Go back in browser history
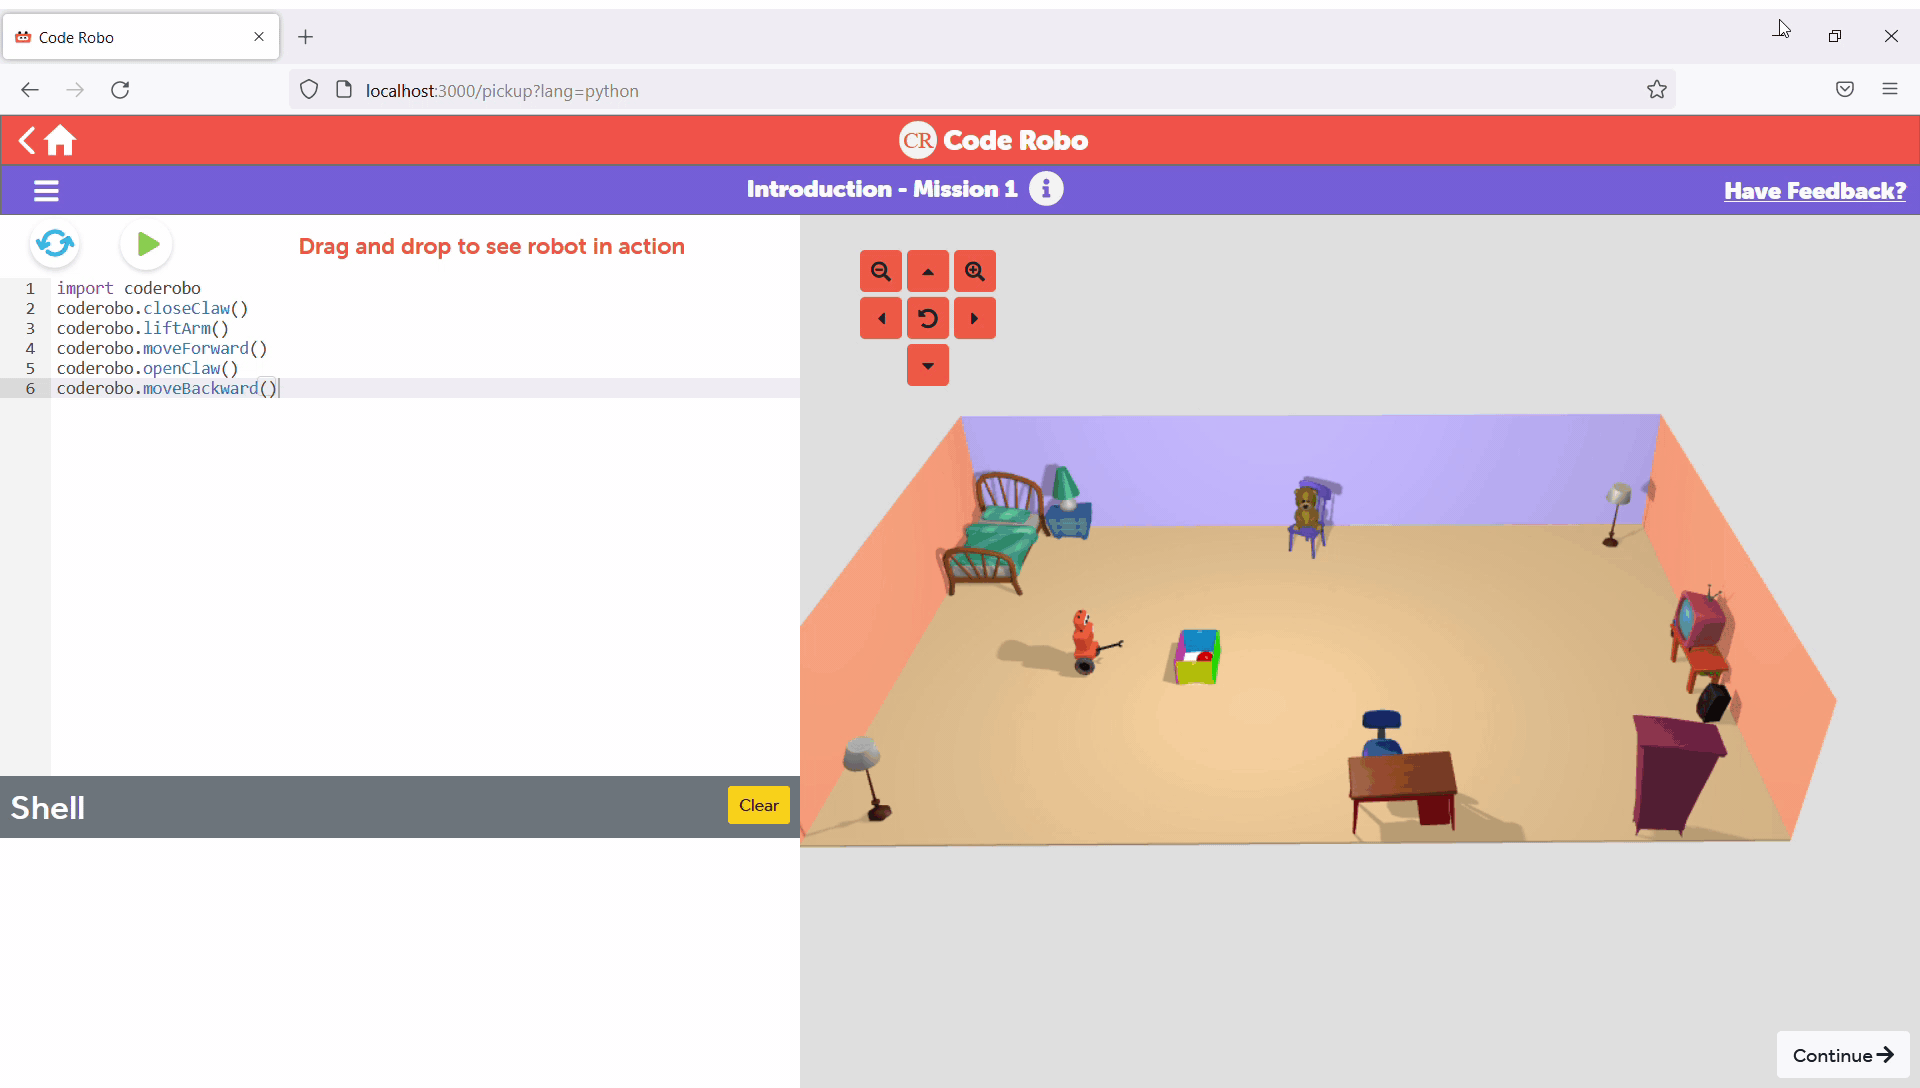This screenshot has width=1920, height=1088. (30, 90)
